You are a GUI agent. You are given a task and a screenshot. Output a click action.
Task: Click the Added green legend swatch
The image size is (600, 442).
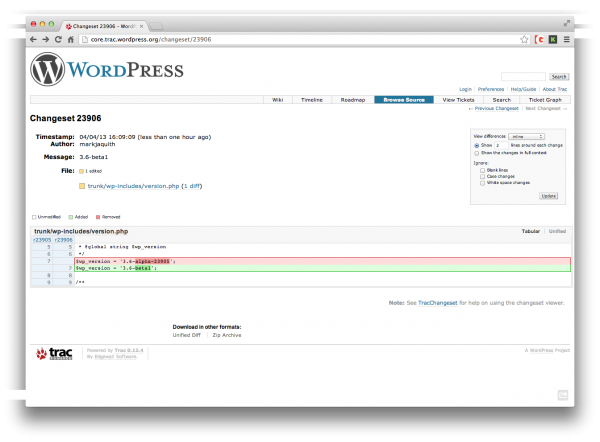(70, 217)
